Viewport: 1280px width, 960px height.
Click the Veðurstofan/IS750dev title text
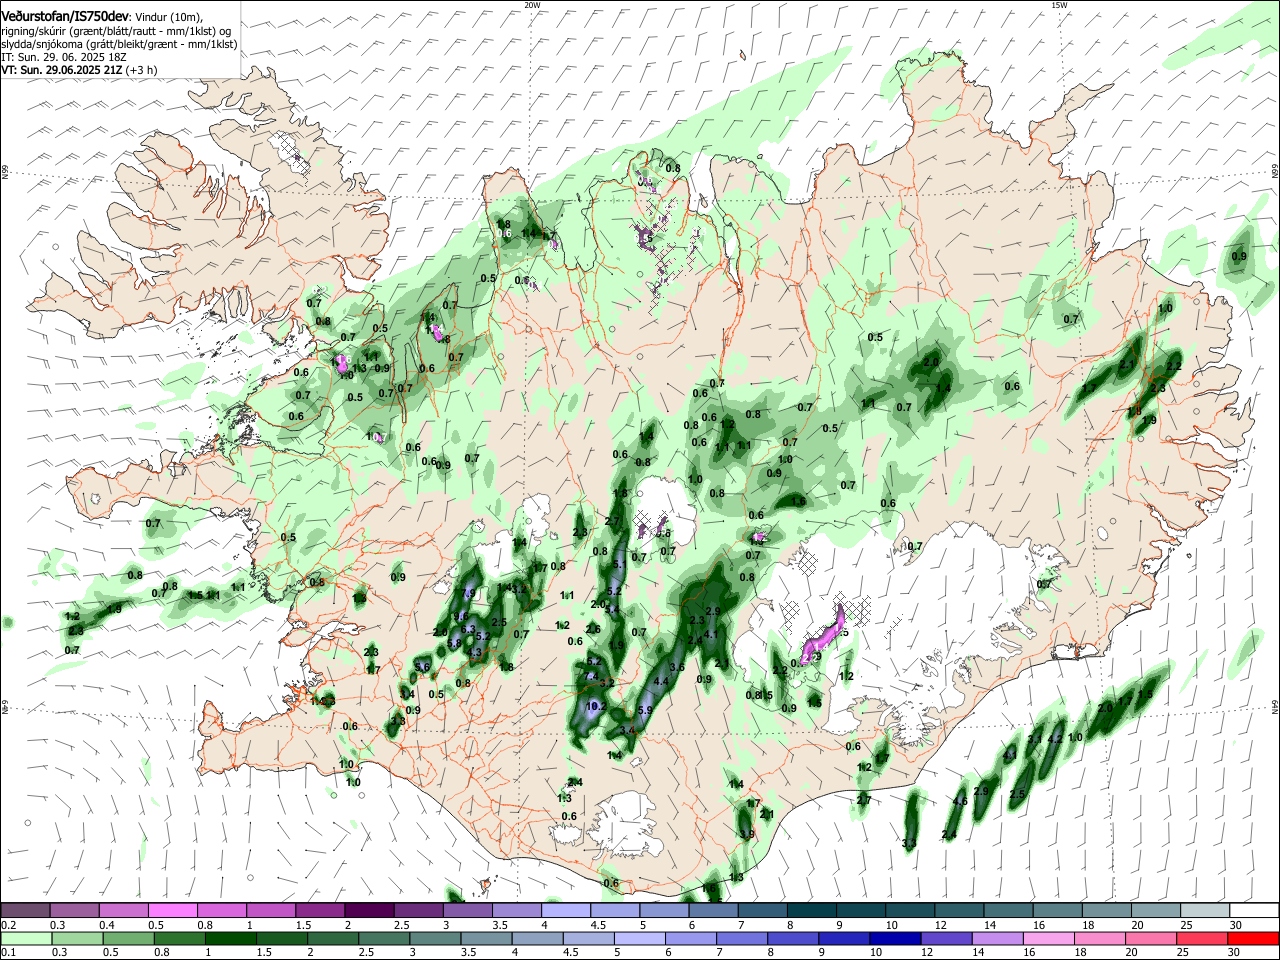point(65,17)
